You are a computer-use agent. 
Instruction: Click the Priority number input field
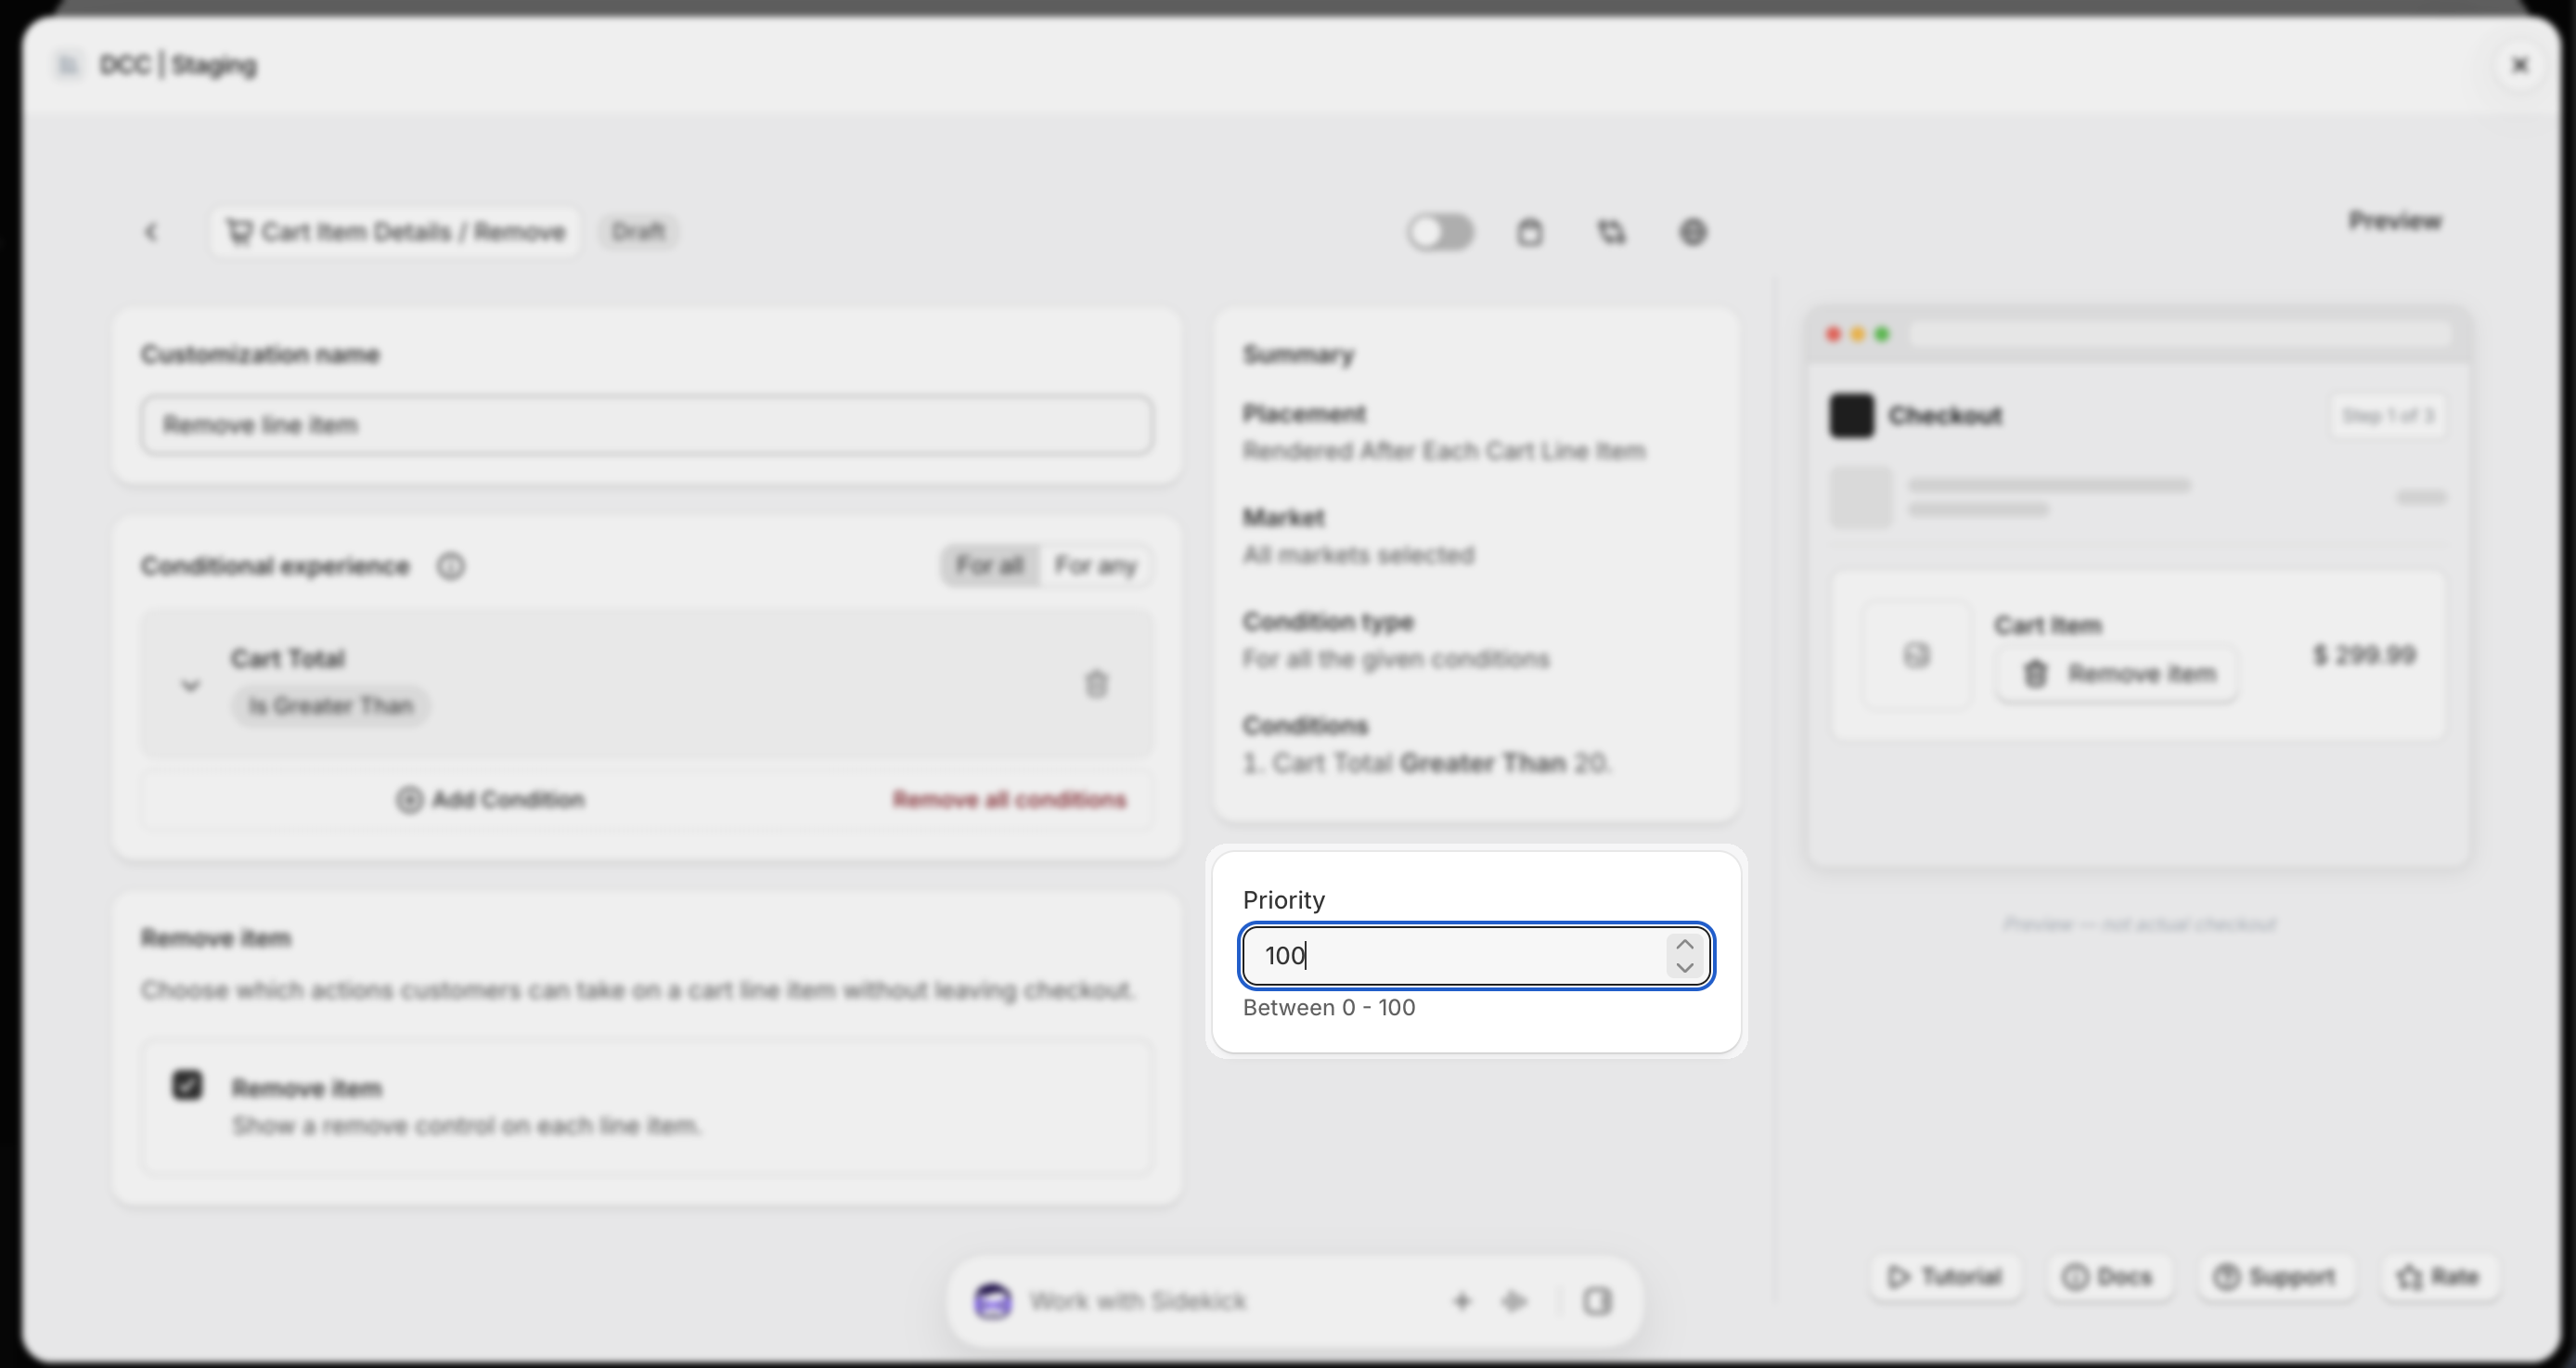point(1476,956)
